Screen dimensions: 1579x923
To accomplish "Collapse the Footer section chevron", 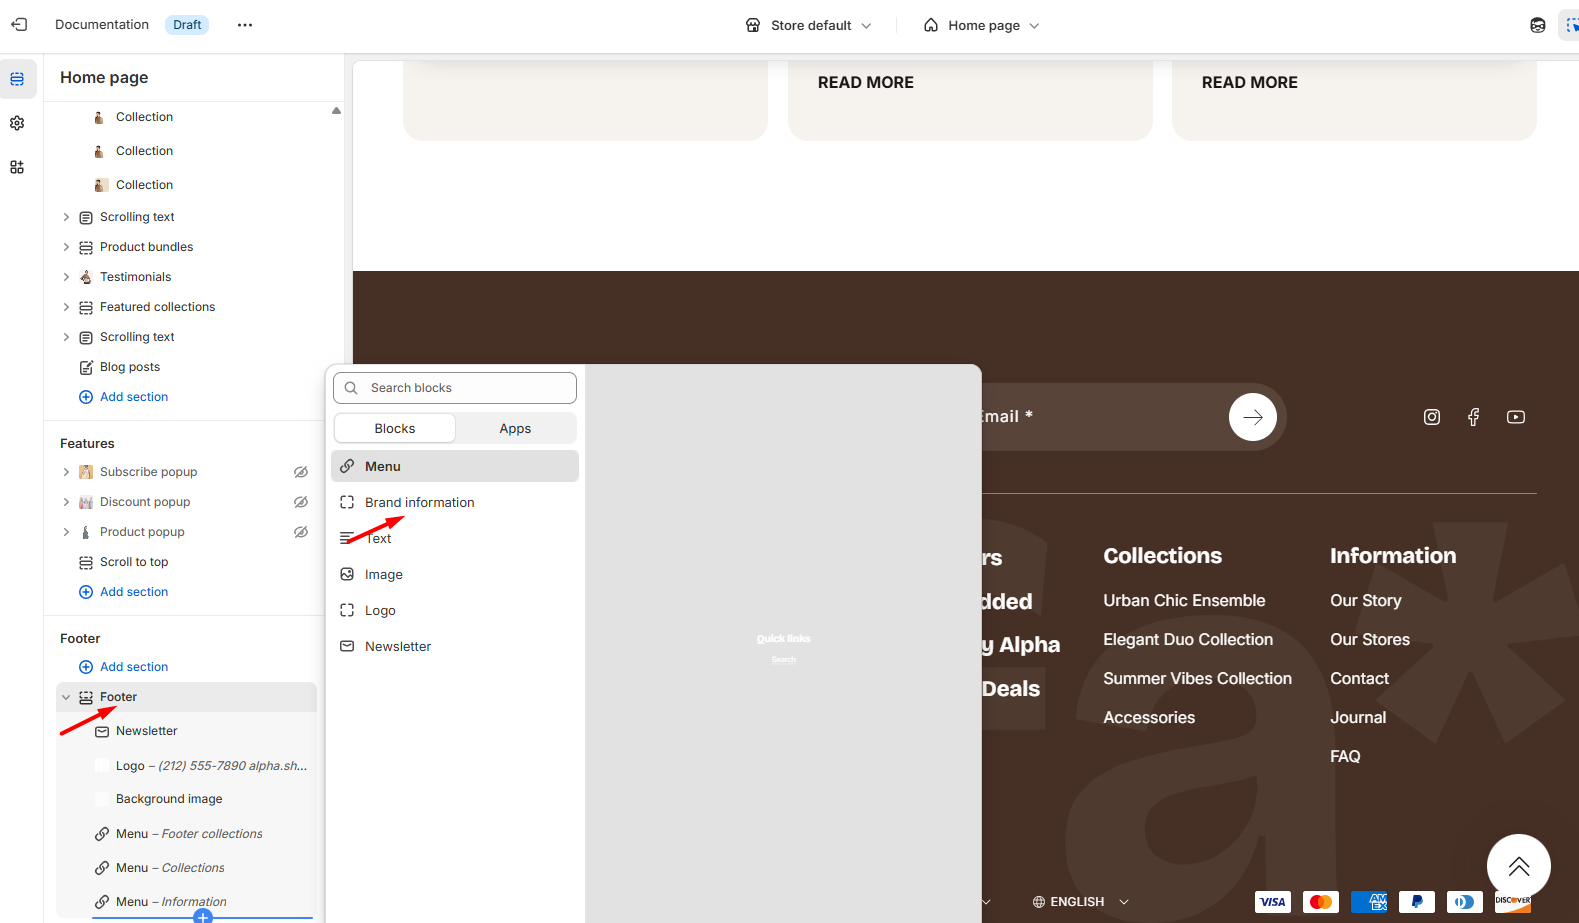I will pyautogui.click(x=66, y=697).
